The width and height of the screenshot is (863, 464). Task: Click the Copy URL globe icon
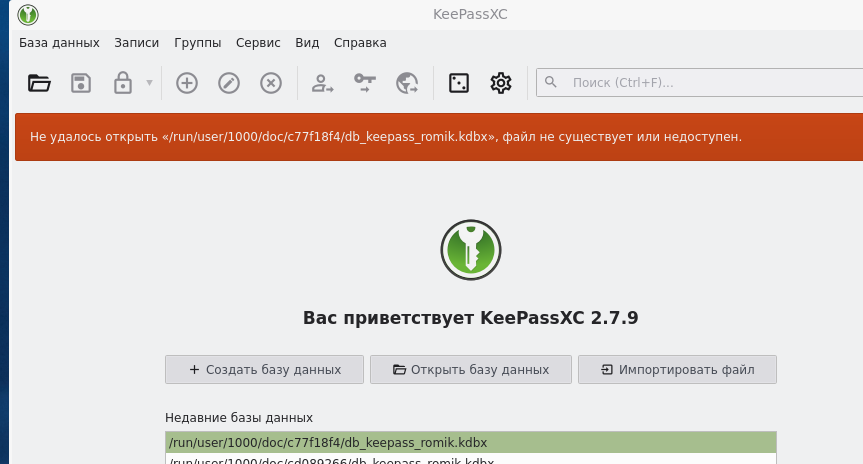click(407, 83)
